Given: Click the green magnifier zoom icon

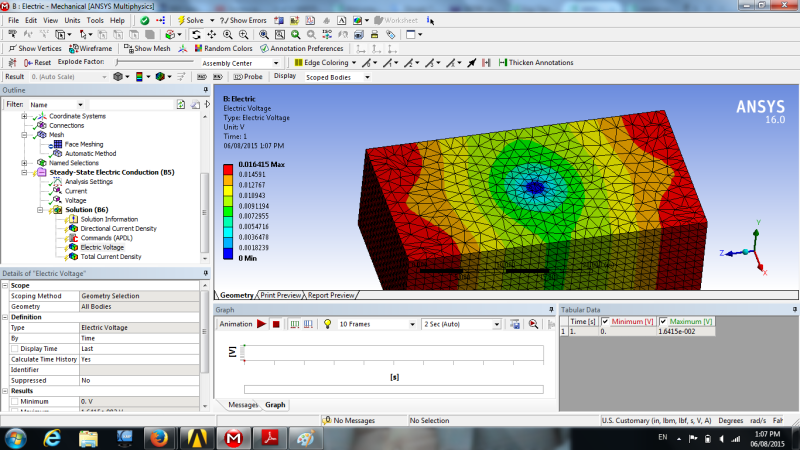Looking at the screenshot, I should tap(295, 35).
